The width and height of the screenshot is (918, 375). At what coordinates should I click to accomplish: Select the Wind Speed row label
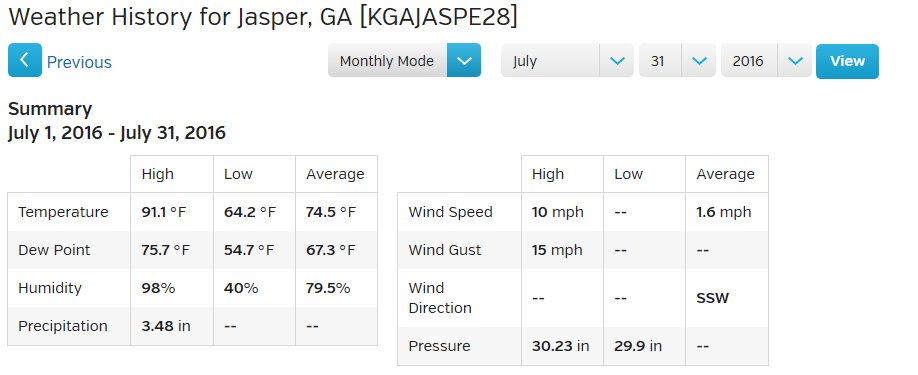pos(450,212)
